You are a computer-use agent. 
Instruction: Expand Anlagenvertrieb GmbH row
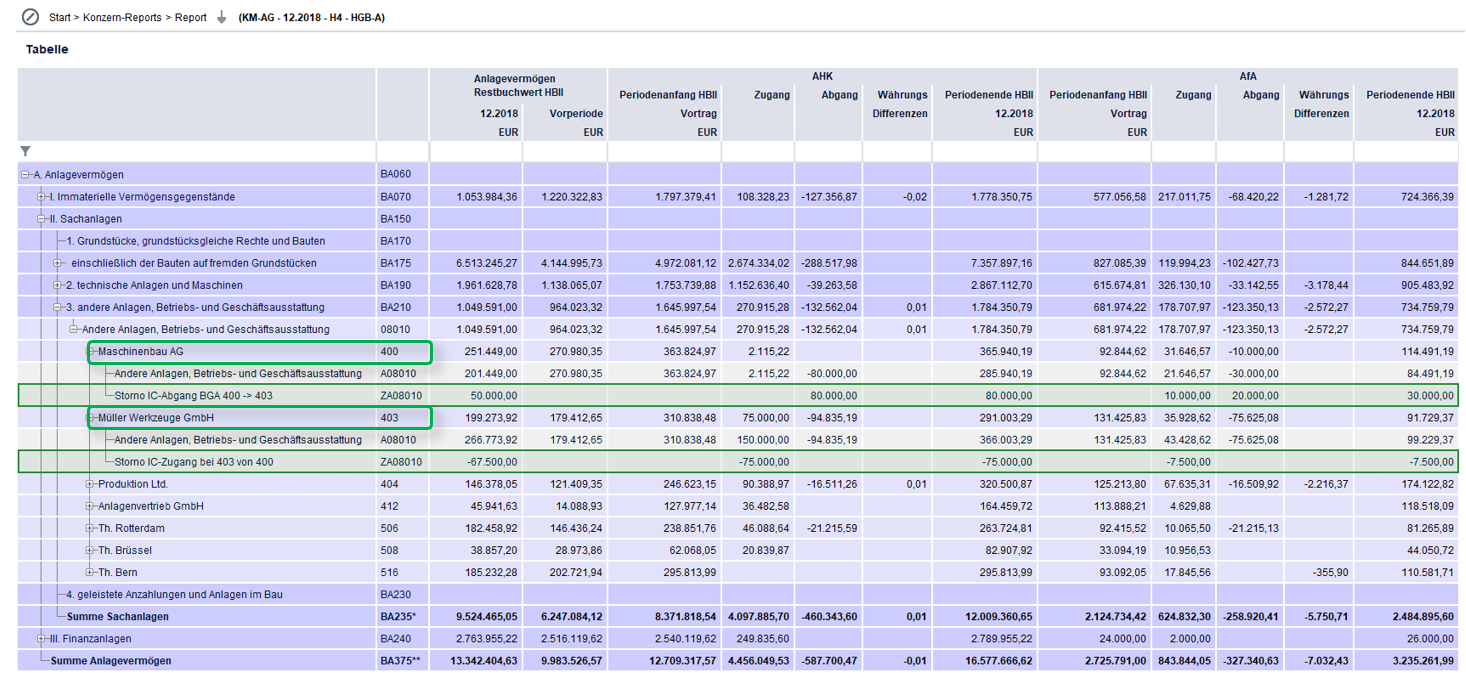coord(91,506)
